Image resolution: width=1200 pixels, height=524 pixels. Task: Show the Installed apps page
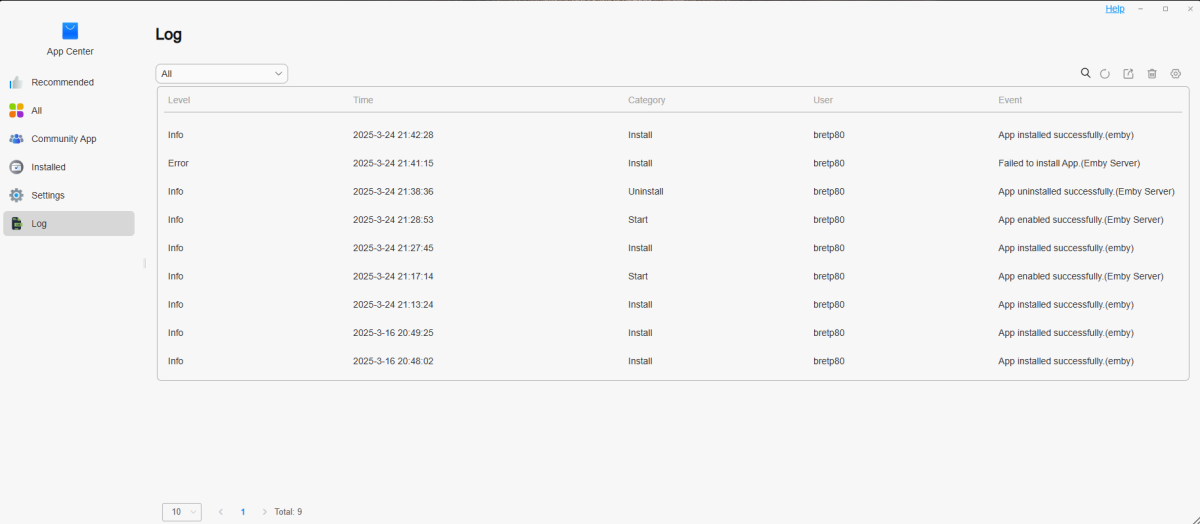(x=69, y=167)
